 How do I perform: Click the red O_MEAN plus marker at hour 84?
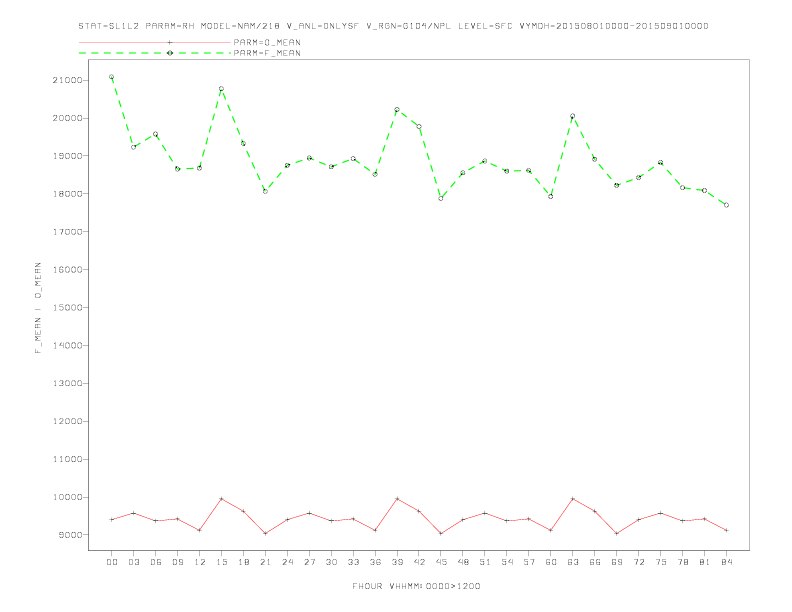726,530
